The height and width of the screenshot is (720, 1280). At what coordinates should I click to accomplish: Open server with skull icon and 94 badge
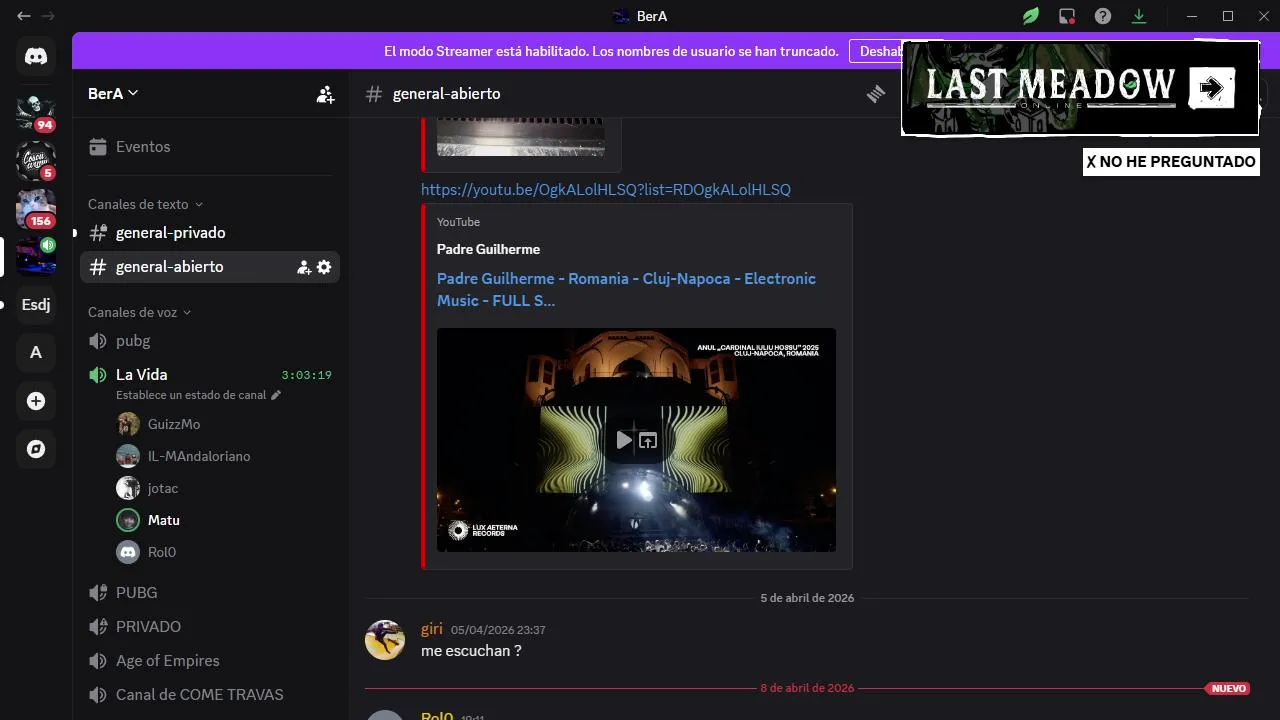click(36, 111)
